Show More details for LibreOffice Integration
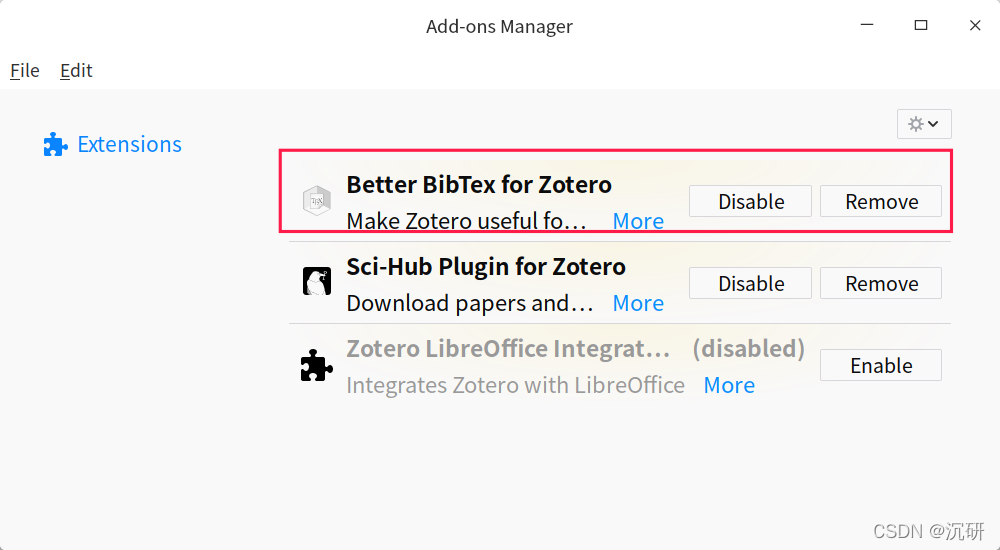 coord(729,385)
